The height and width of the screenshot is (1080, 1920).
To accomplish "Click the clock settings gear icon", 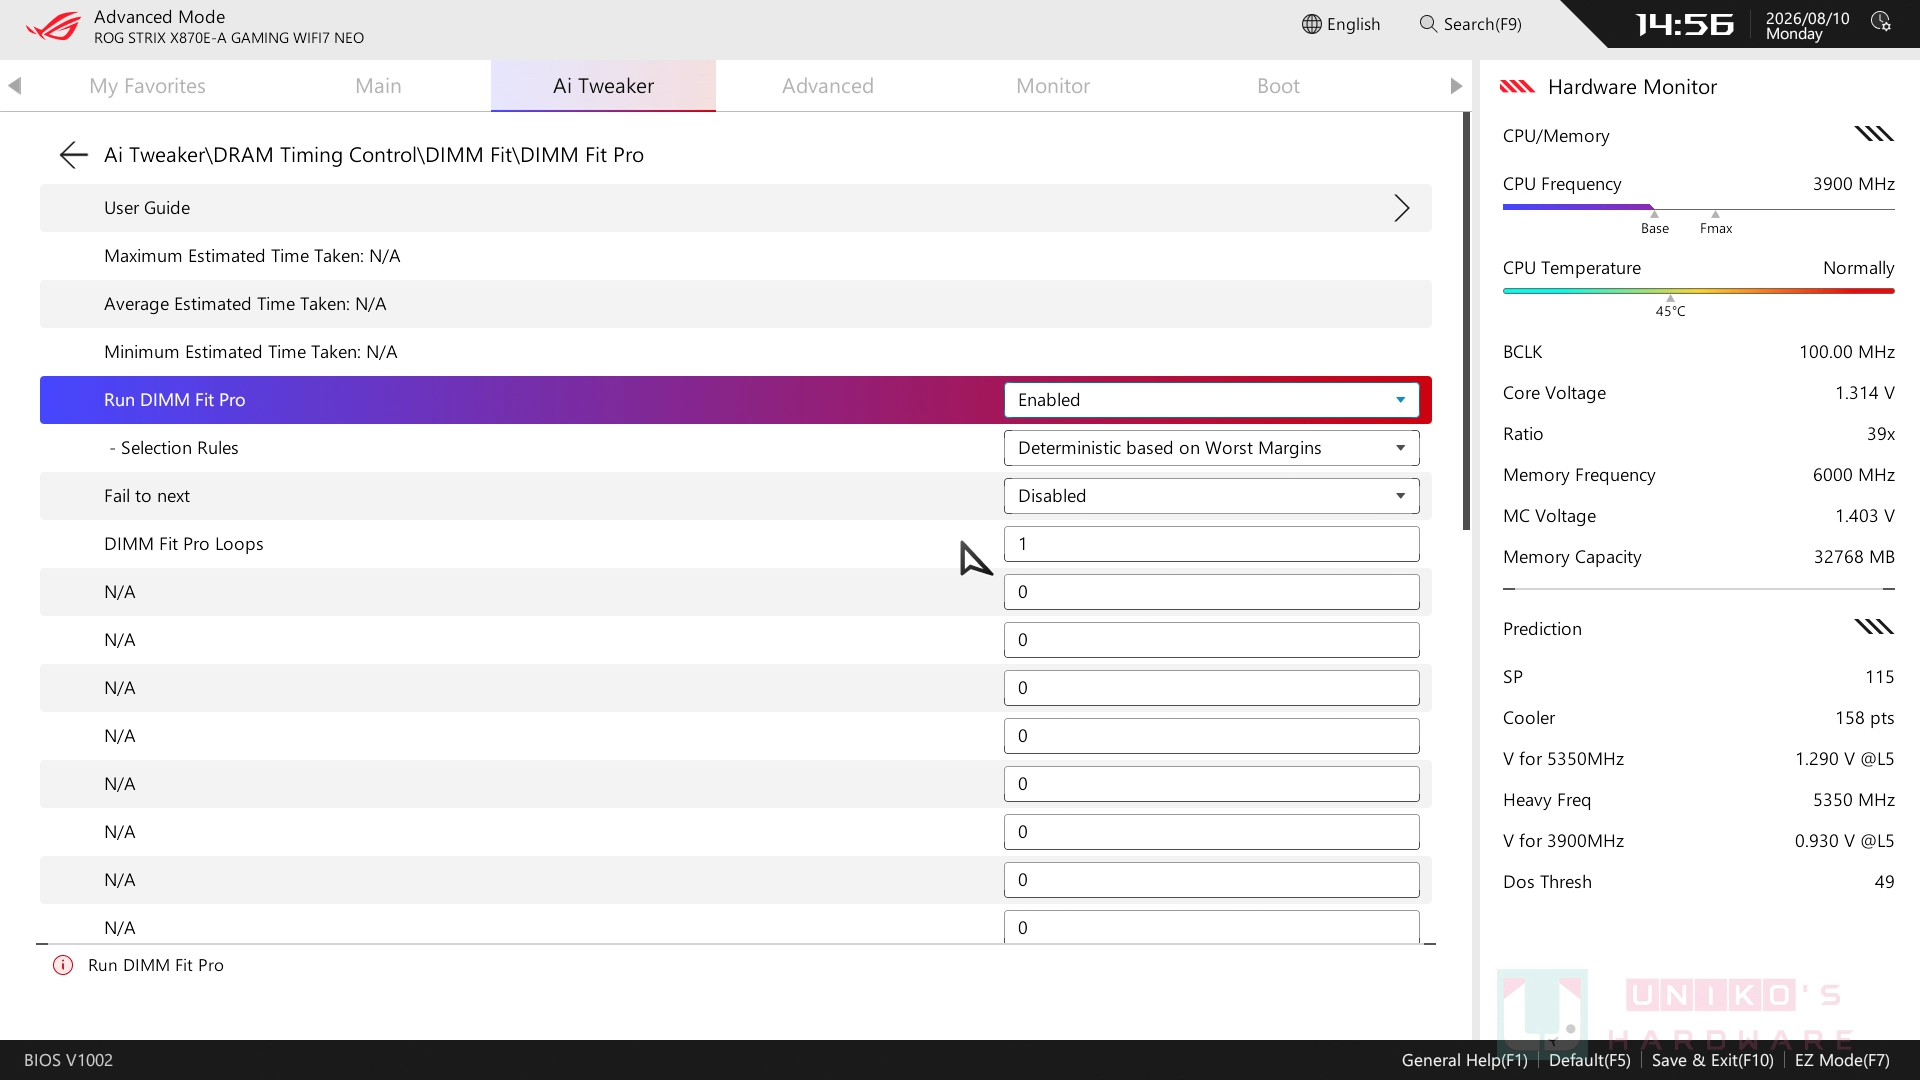I will (x=1881, y=22).
